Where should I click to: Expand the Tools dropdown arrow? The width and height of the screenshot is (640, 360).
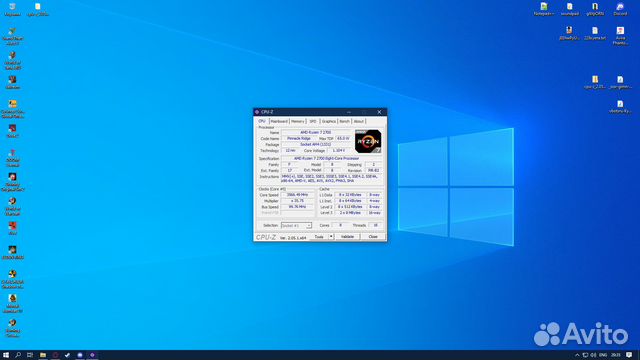331,237
